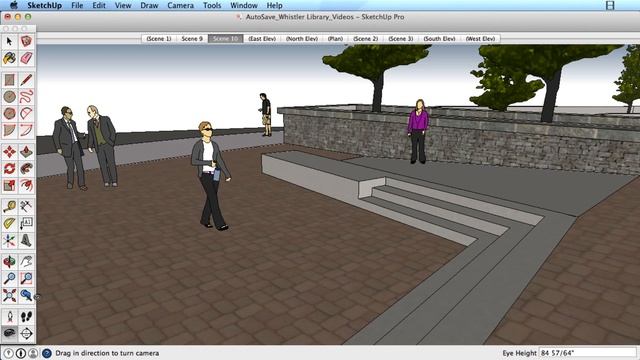The width and height of the screenshot is (640, 360).
Task: Choose the Pie tool
Action: 9,131
